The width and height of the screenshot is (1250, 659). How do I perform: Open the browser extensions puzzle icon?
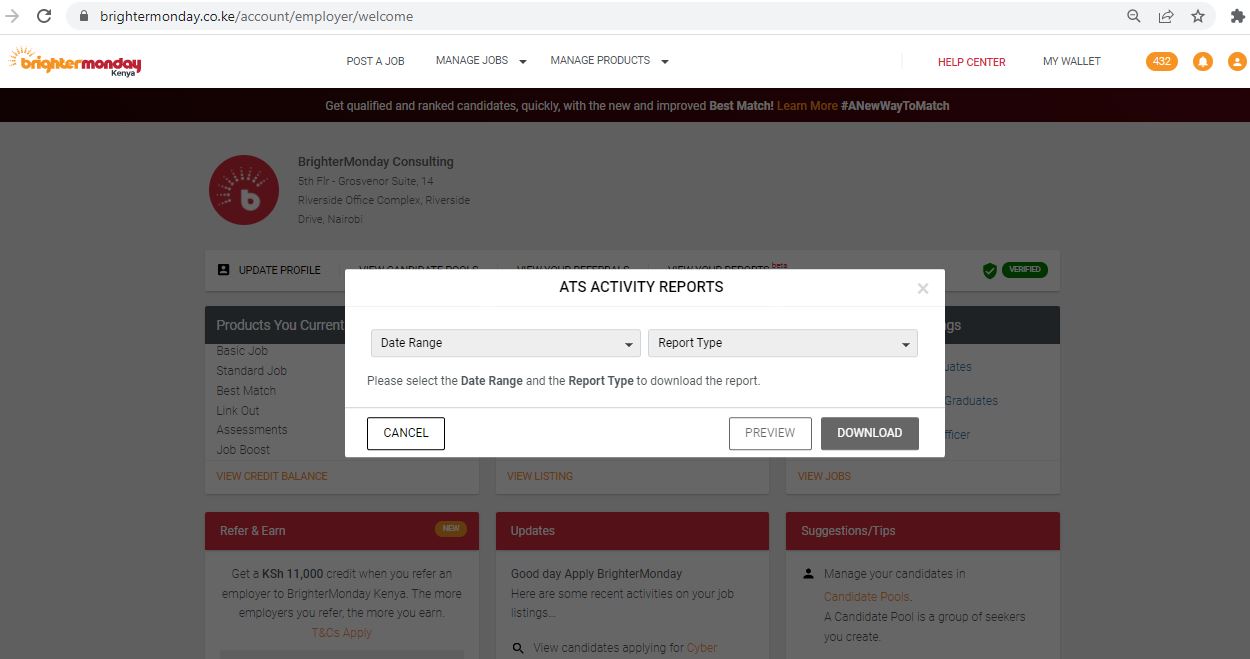[x=1237, y=16]
